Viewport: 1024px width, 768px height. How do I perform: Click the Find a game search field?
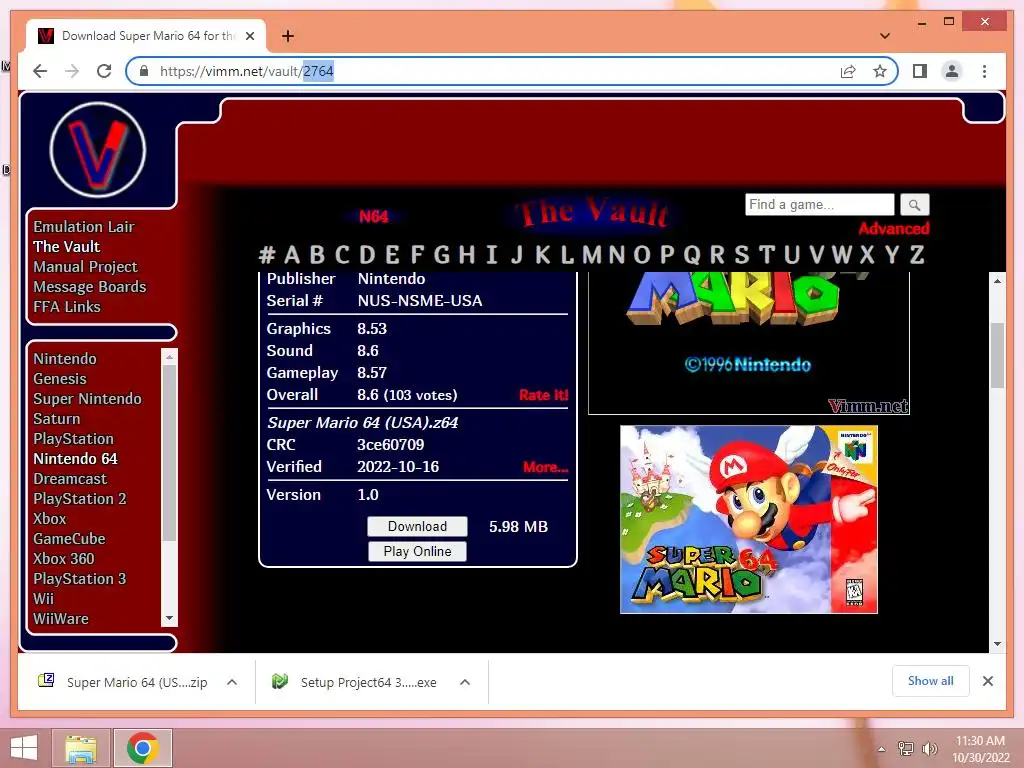[x=820, y=204]
